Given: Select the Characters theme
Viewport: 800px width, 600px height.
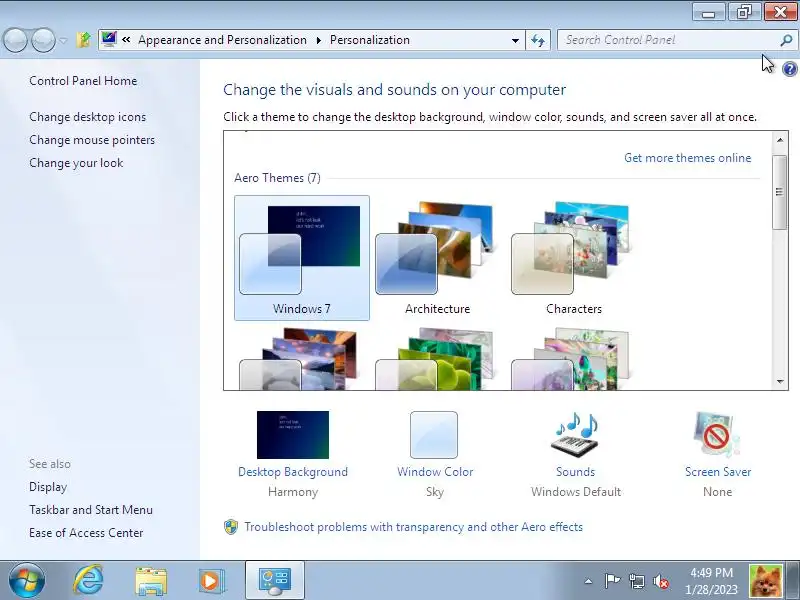Looking at the screenshot, I should coord(573,258).
